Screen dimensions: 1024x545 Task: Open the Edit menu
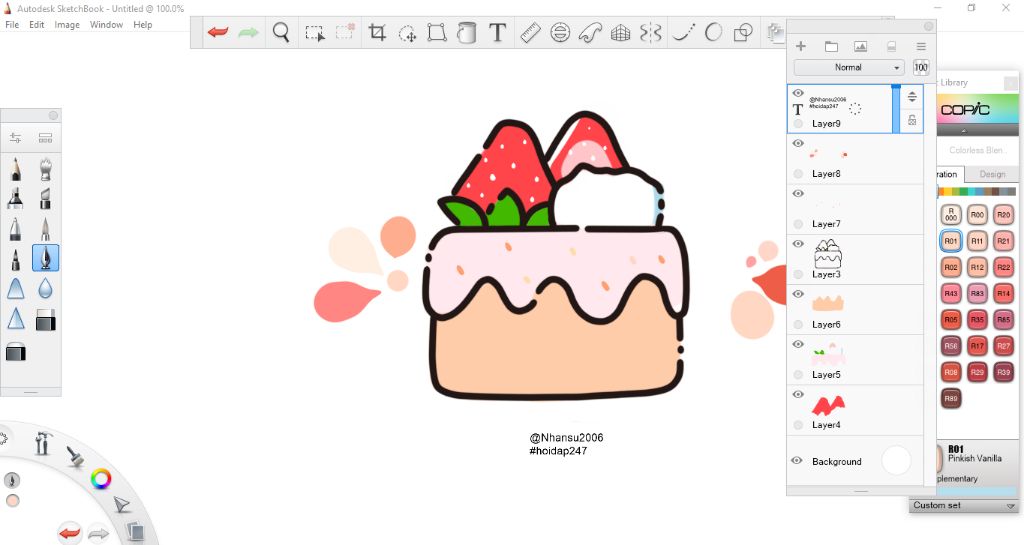click(x=37, y=24)
